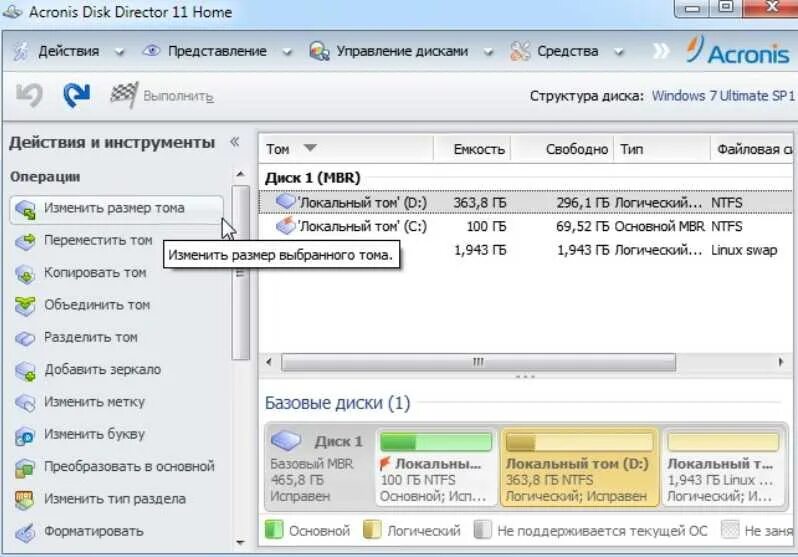Click the down arrow of Операции scrollbar
The image size is (798, 557).
[240, 542]
